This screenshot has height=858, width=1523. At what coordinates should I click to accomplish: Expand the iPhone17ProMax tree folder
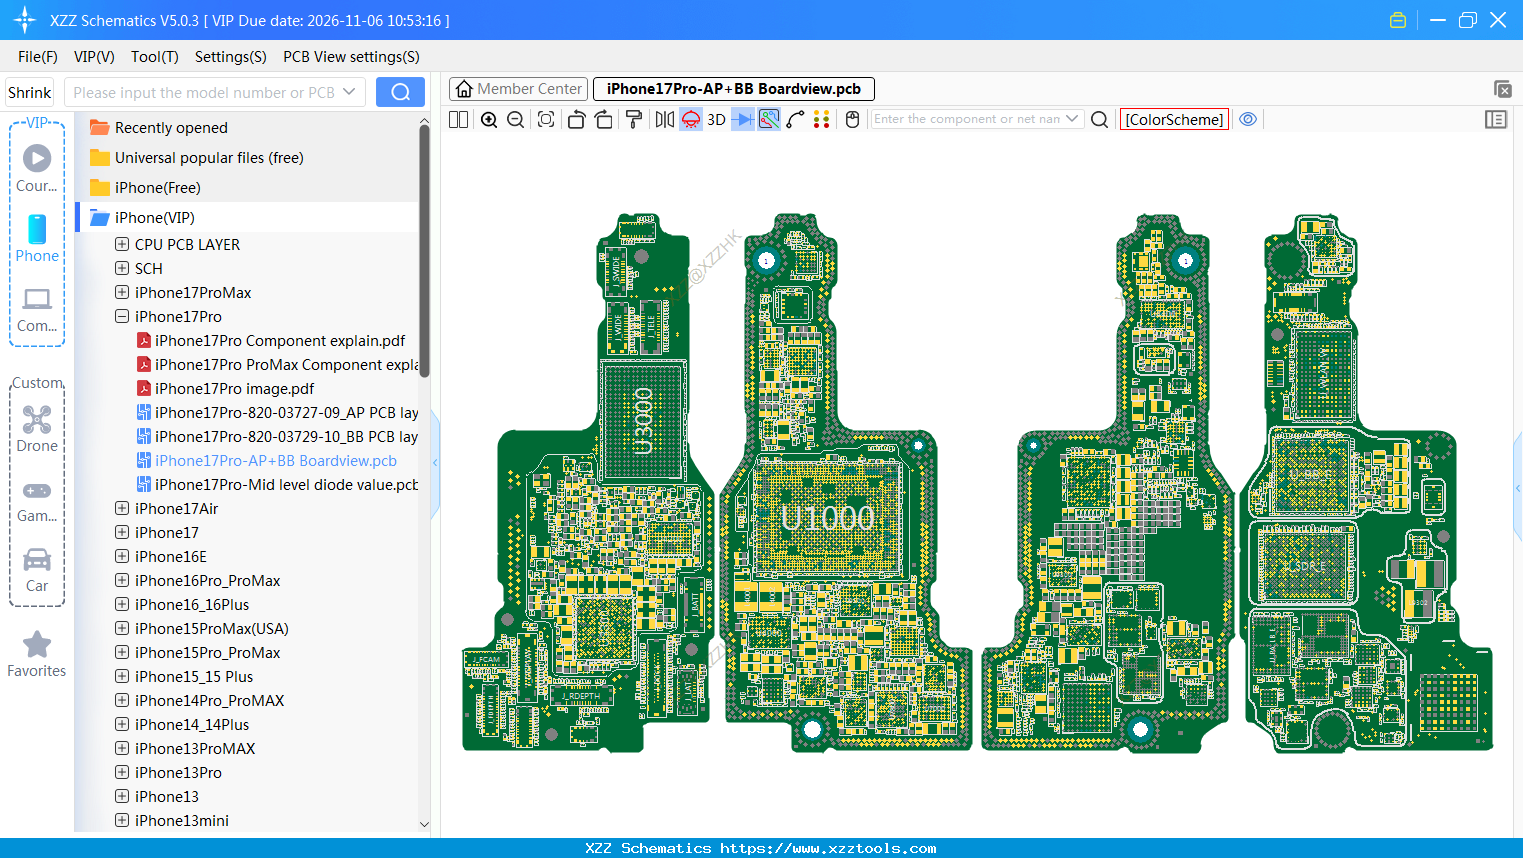coord(122,293)
